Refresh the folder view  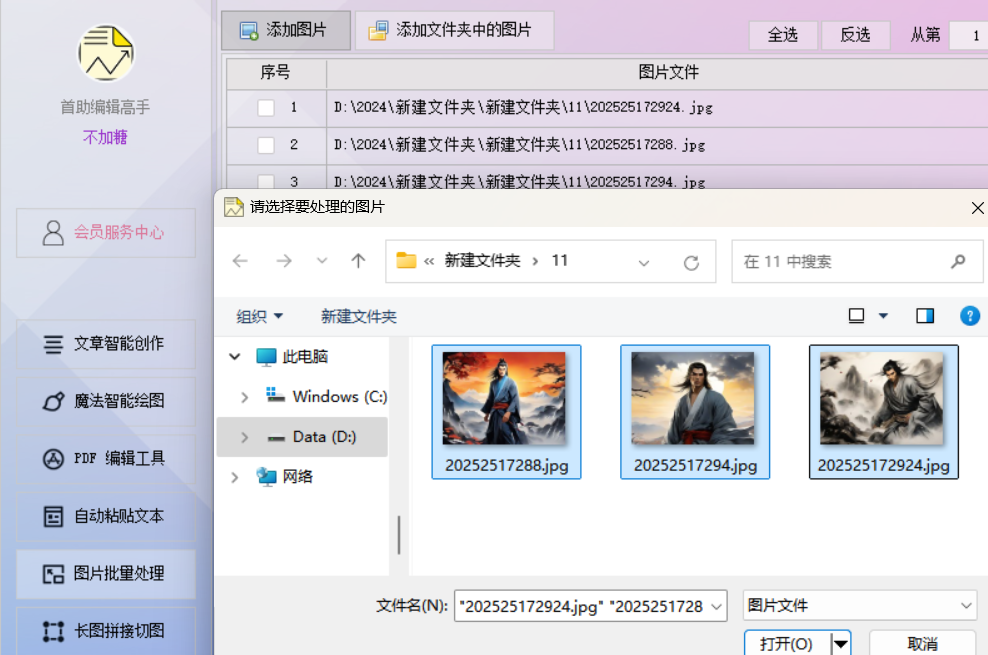(x=691, y=263)
